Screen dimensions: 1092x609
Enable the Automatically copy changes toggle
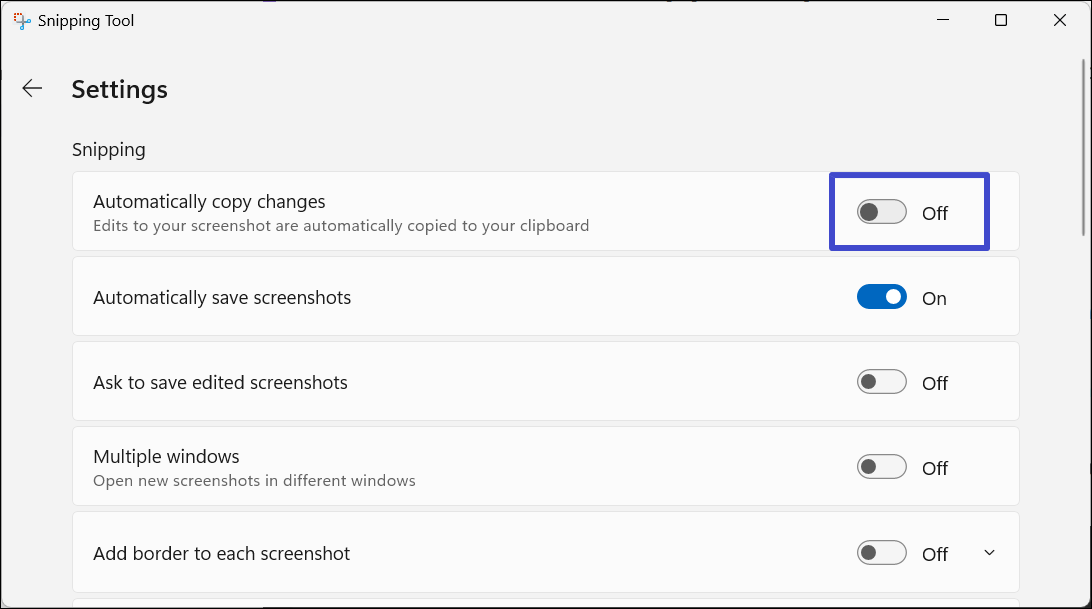coord(881,212)
